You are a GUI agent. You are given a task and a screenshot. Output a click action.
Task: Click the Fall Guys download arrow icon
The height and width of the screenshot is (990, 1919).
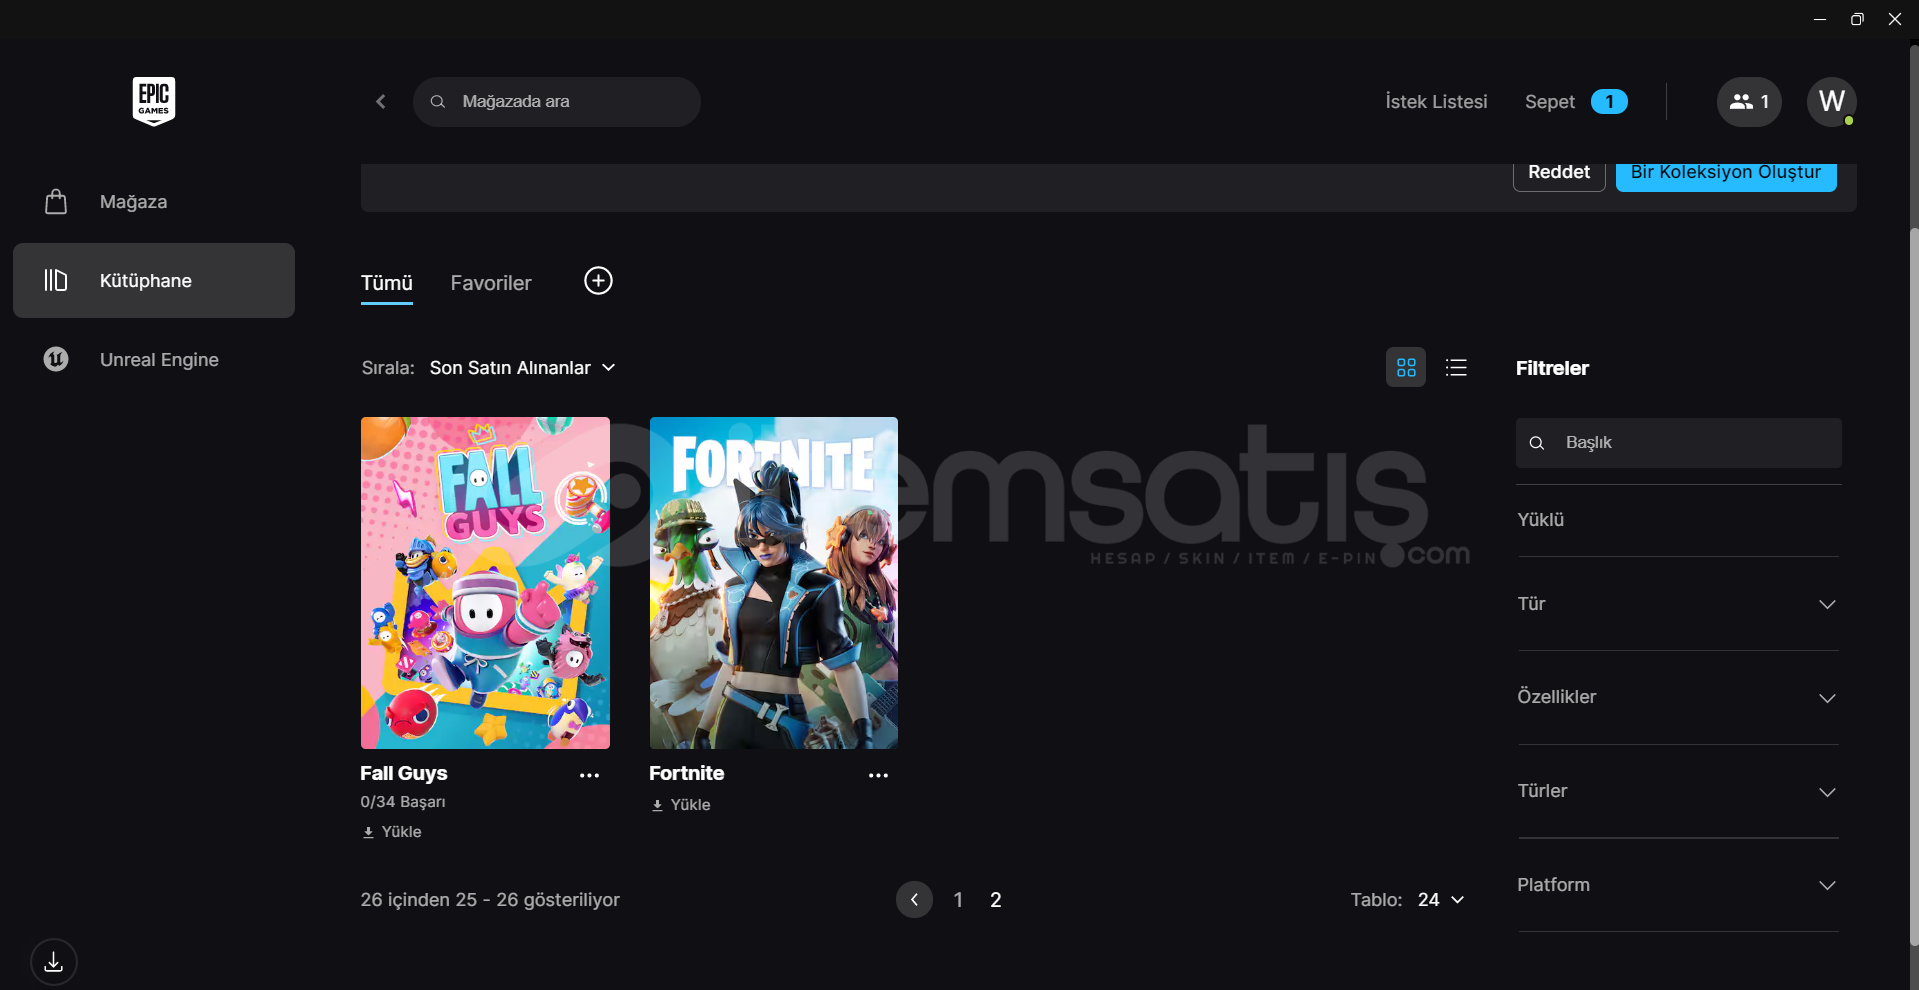tap(368, 832)
